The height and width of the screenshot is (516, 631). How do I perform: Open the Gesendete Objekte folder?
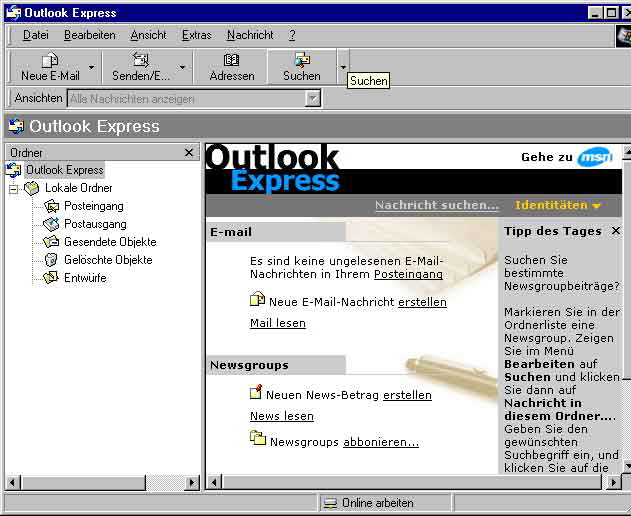pos(52,242)
